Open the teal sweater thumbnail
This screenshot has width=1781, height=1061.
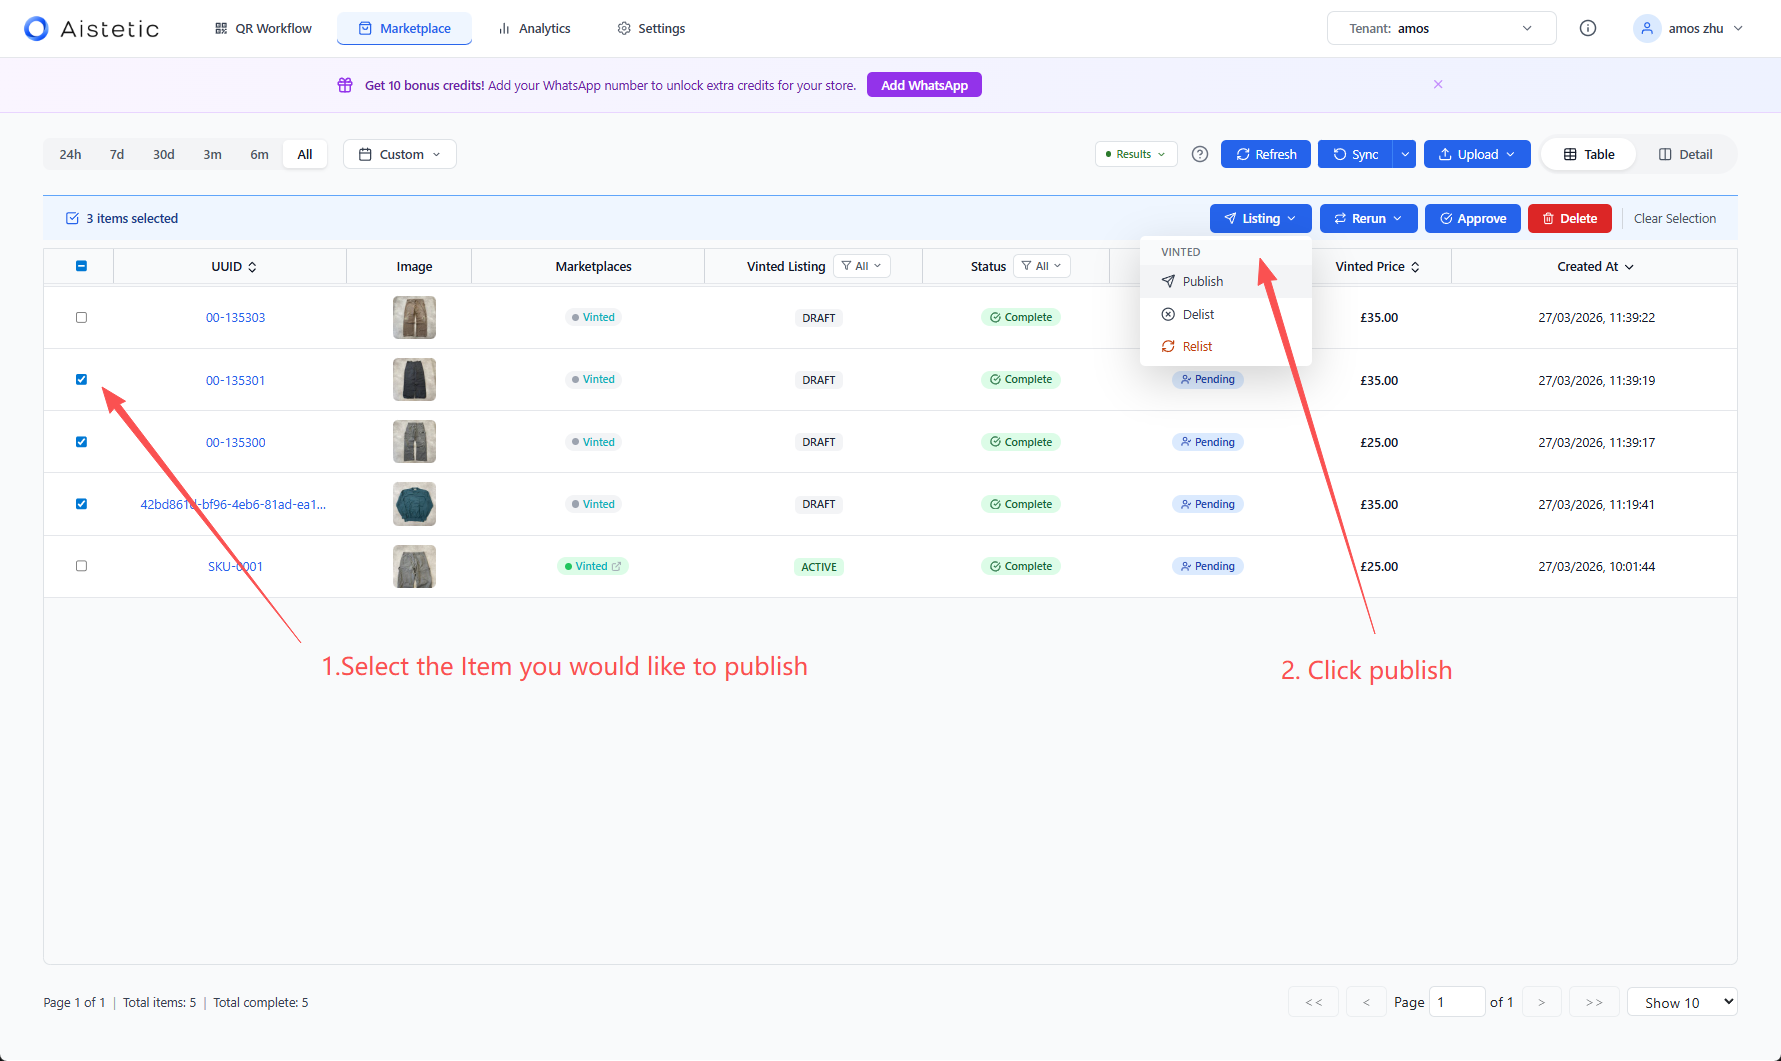point(414,504)
